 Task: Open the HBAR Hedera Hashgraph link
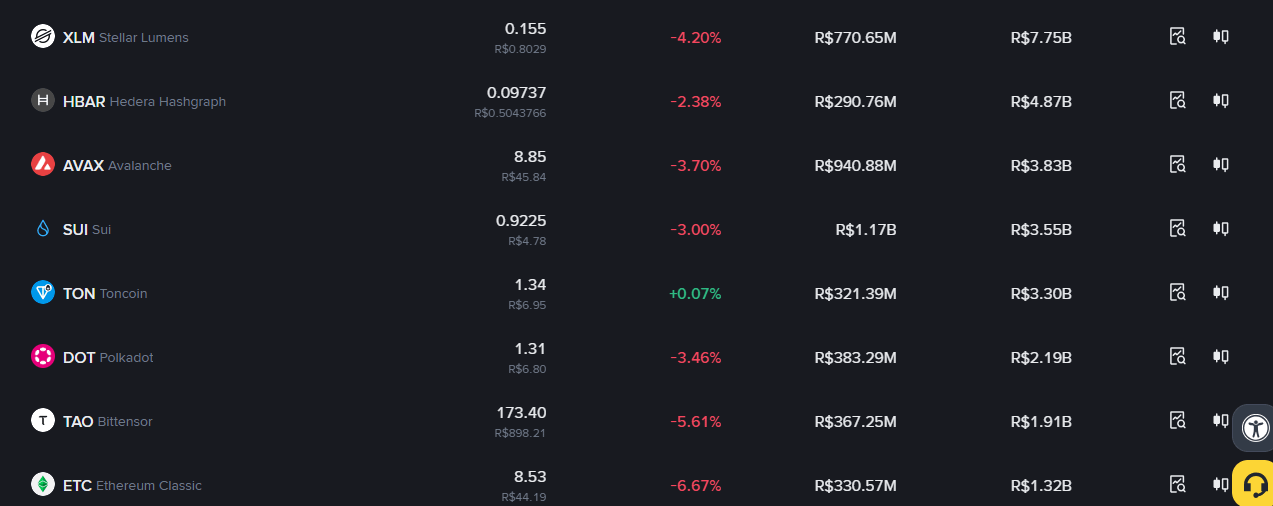click(x=144, y=101)
